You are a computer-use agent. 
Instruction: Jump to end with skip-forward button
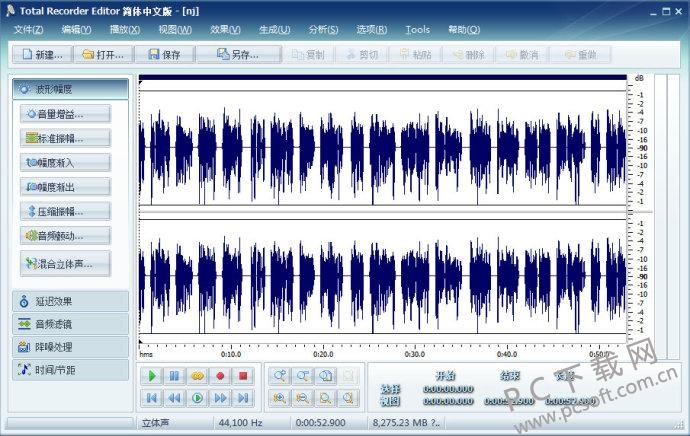243,398
